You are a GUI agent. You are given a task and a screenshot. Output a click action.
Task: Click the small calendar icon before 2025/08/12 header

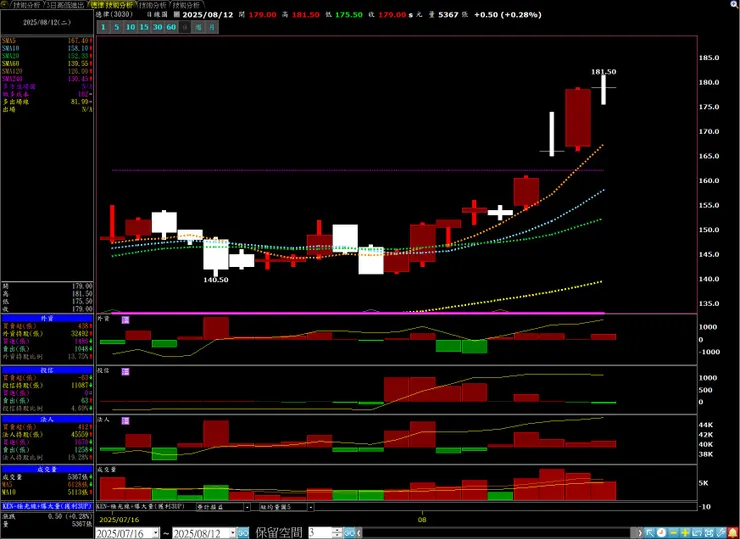click(x=177, y=15)
